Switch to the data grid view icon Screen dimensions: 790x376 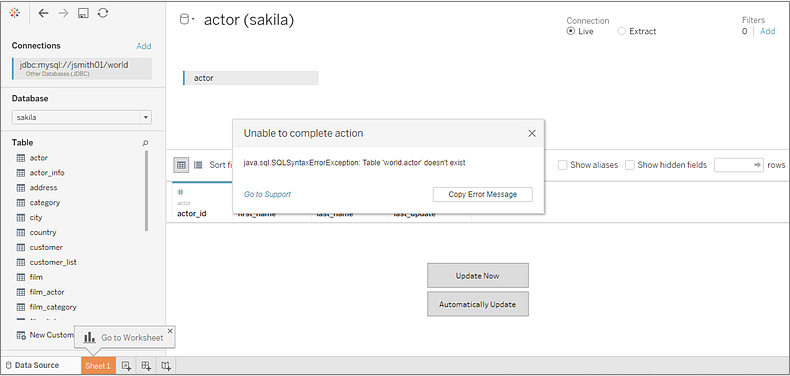tap(182, 165)
